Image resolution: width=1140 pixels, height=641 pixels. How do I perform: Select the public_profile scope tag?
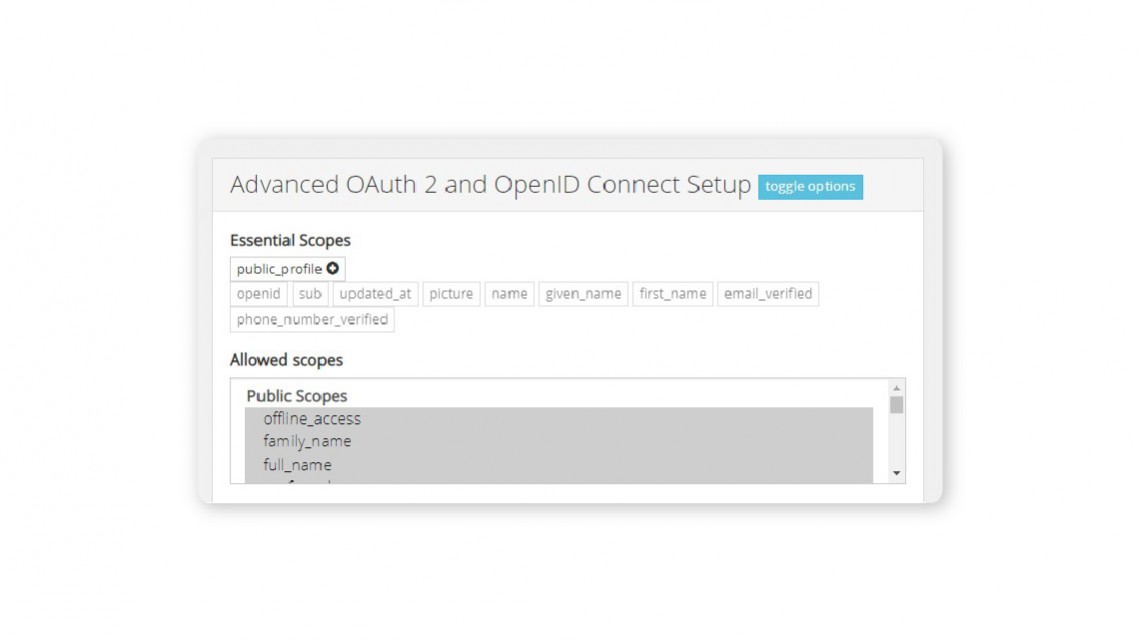coord(279,269)
